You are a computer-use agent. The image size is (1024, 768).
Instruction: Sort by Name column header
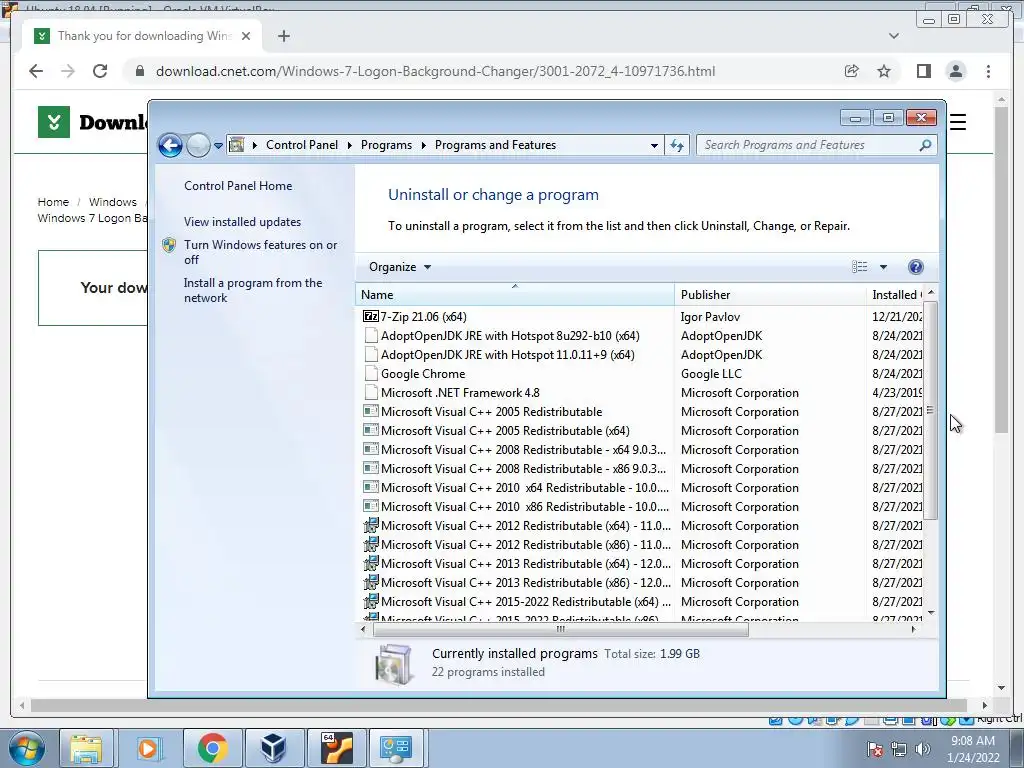515,295
